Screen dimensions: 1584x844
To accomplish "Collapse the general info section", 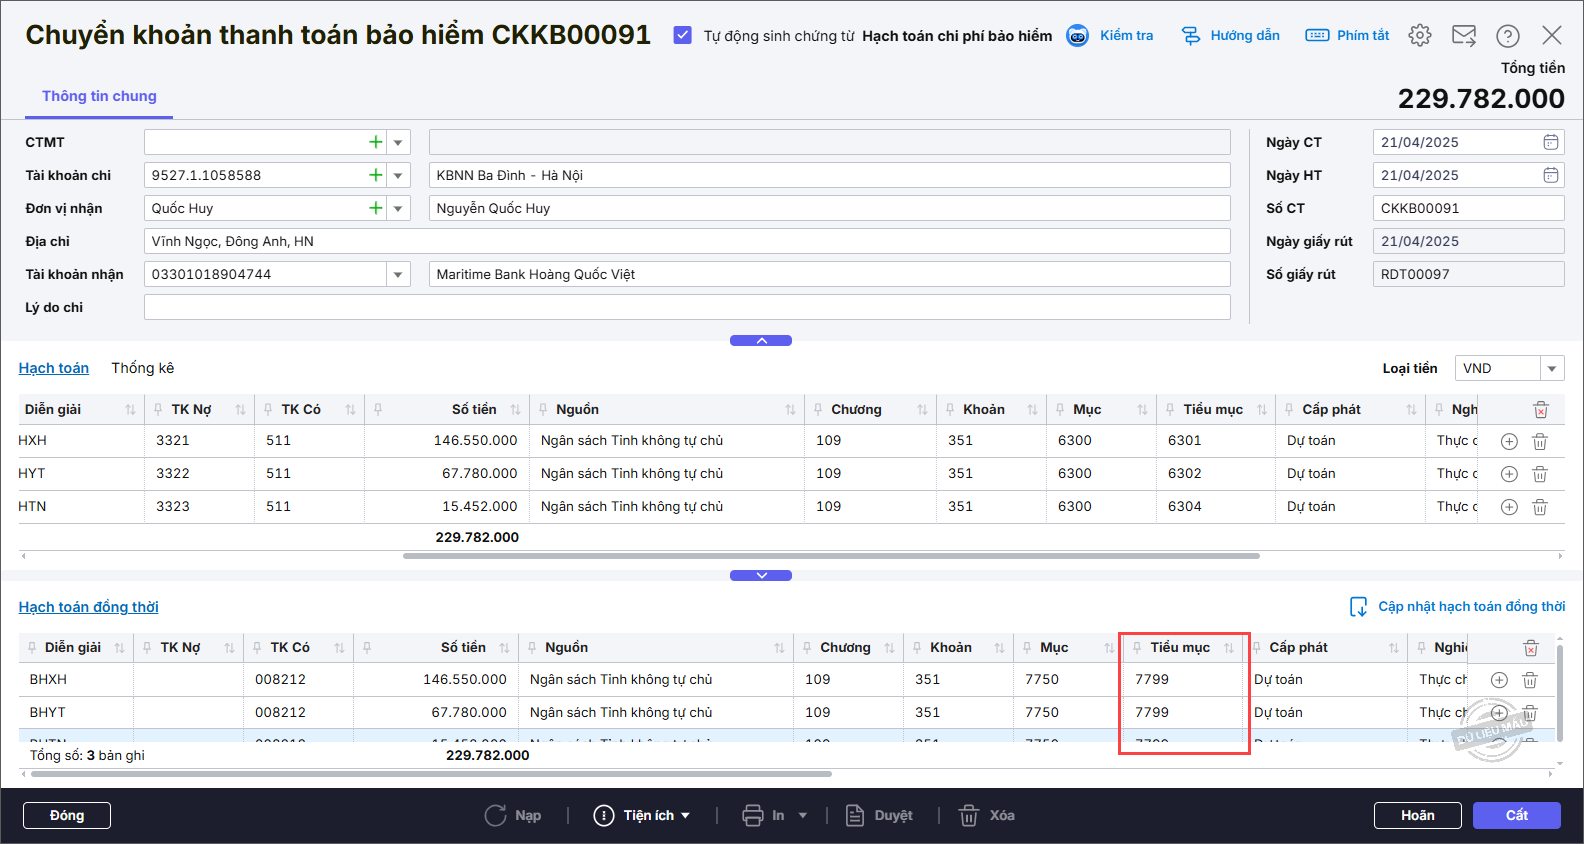I will tap(761, 341).
